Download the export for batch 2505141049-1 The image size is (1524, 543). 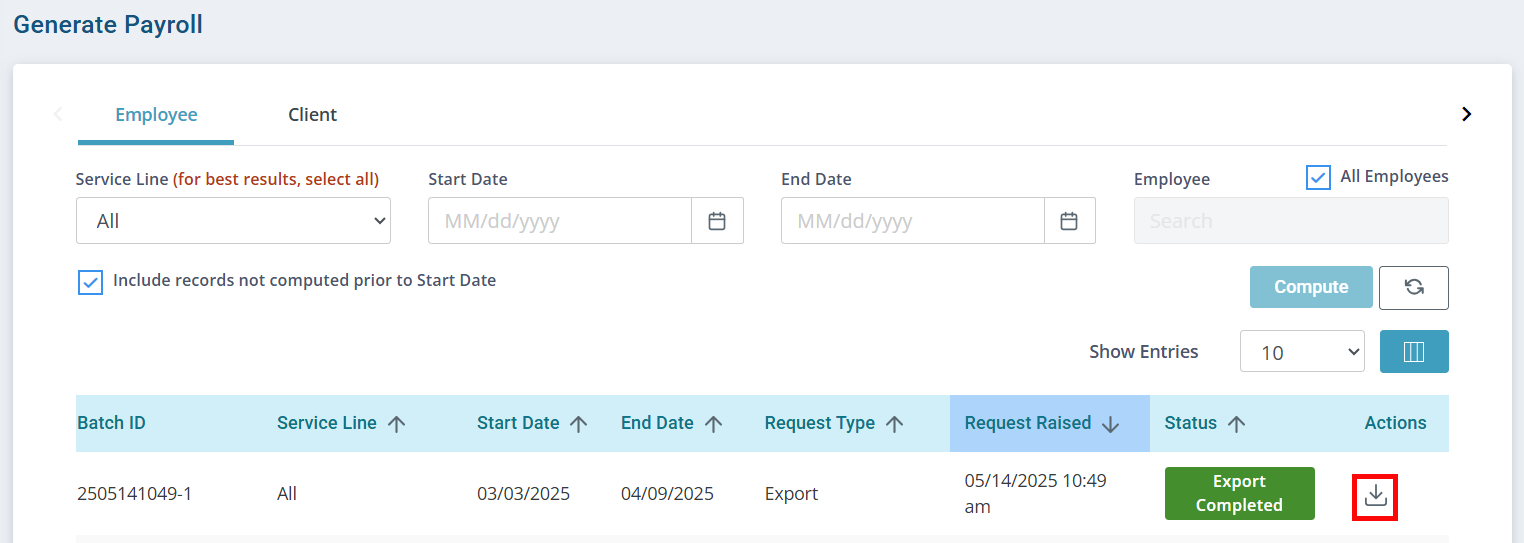(x=1375, y=495)
